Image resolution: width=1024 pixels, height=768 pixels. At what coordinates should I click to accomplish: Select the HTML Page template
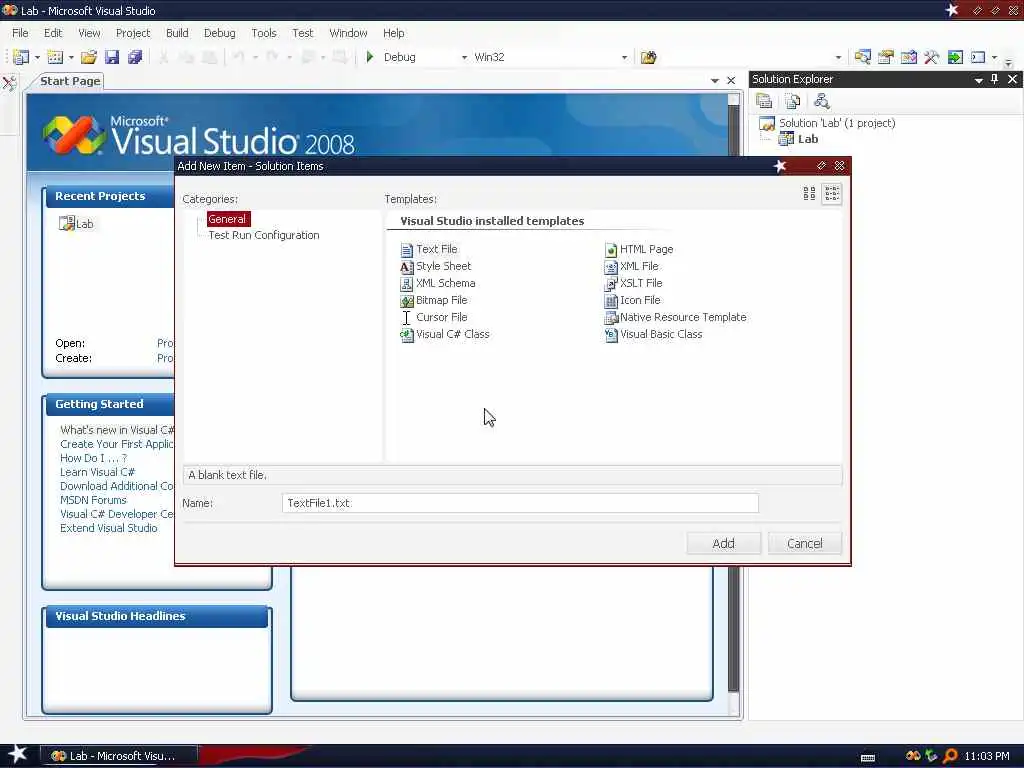click(x=639, y=249)
